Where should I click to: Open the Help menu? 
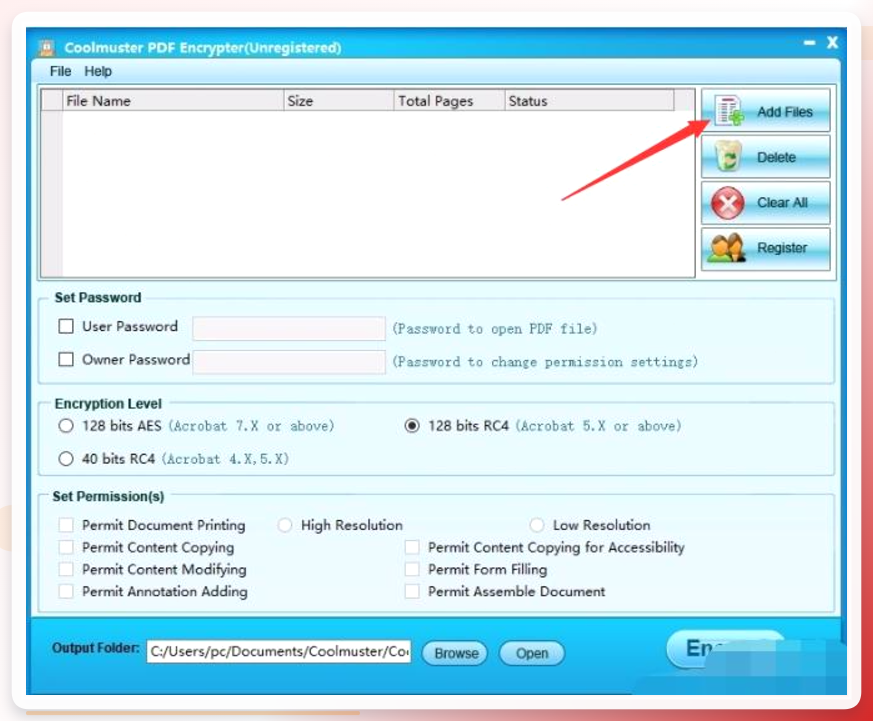tap(98, 71)
